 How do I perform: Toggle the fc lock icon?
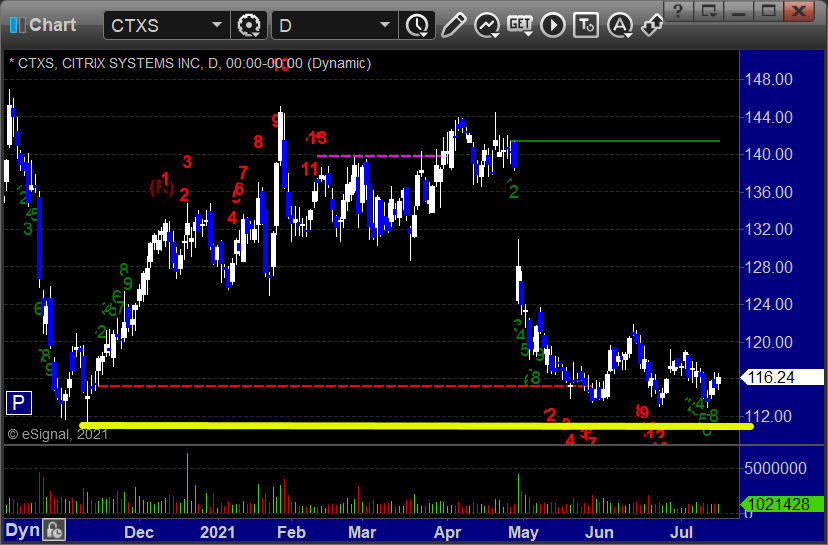coord(54,530)
